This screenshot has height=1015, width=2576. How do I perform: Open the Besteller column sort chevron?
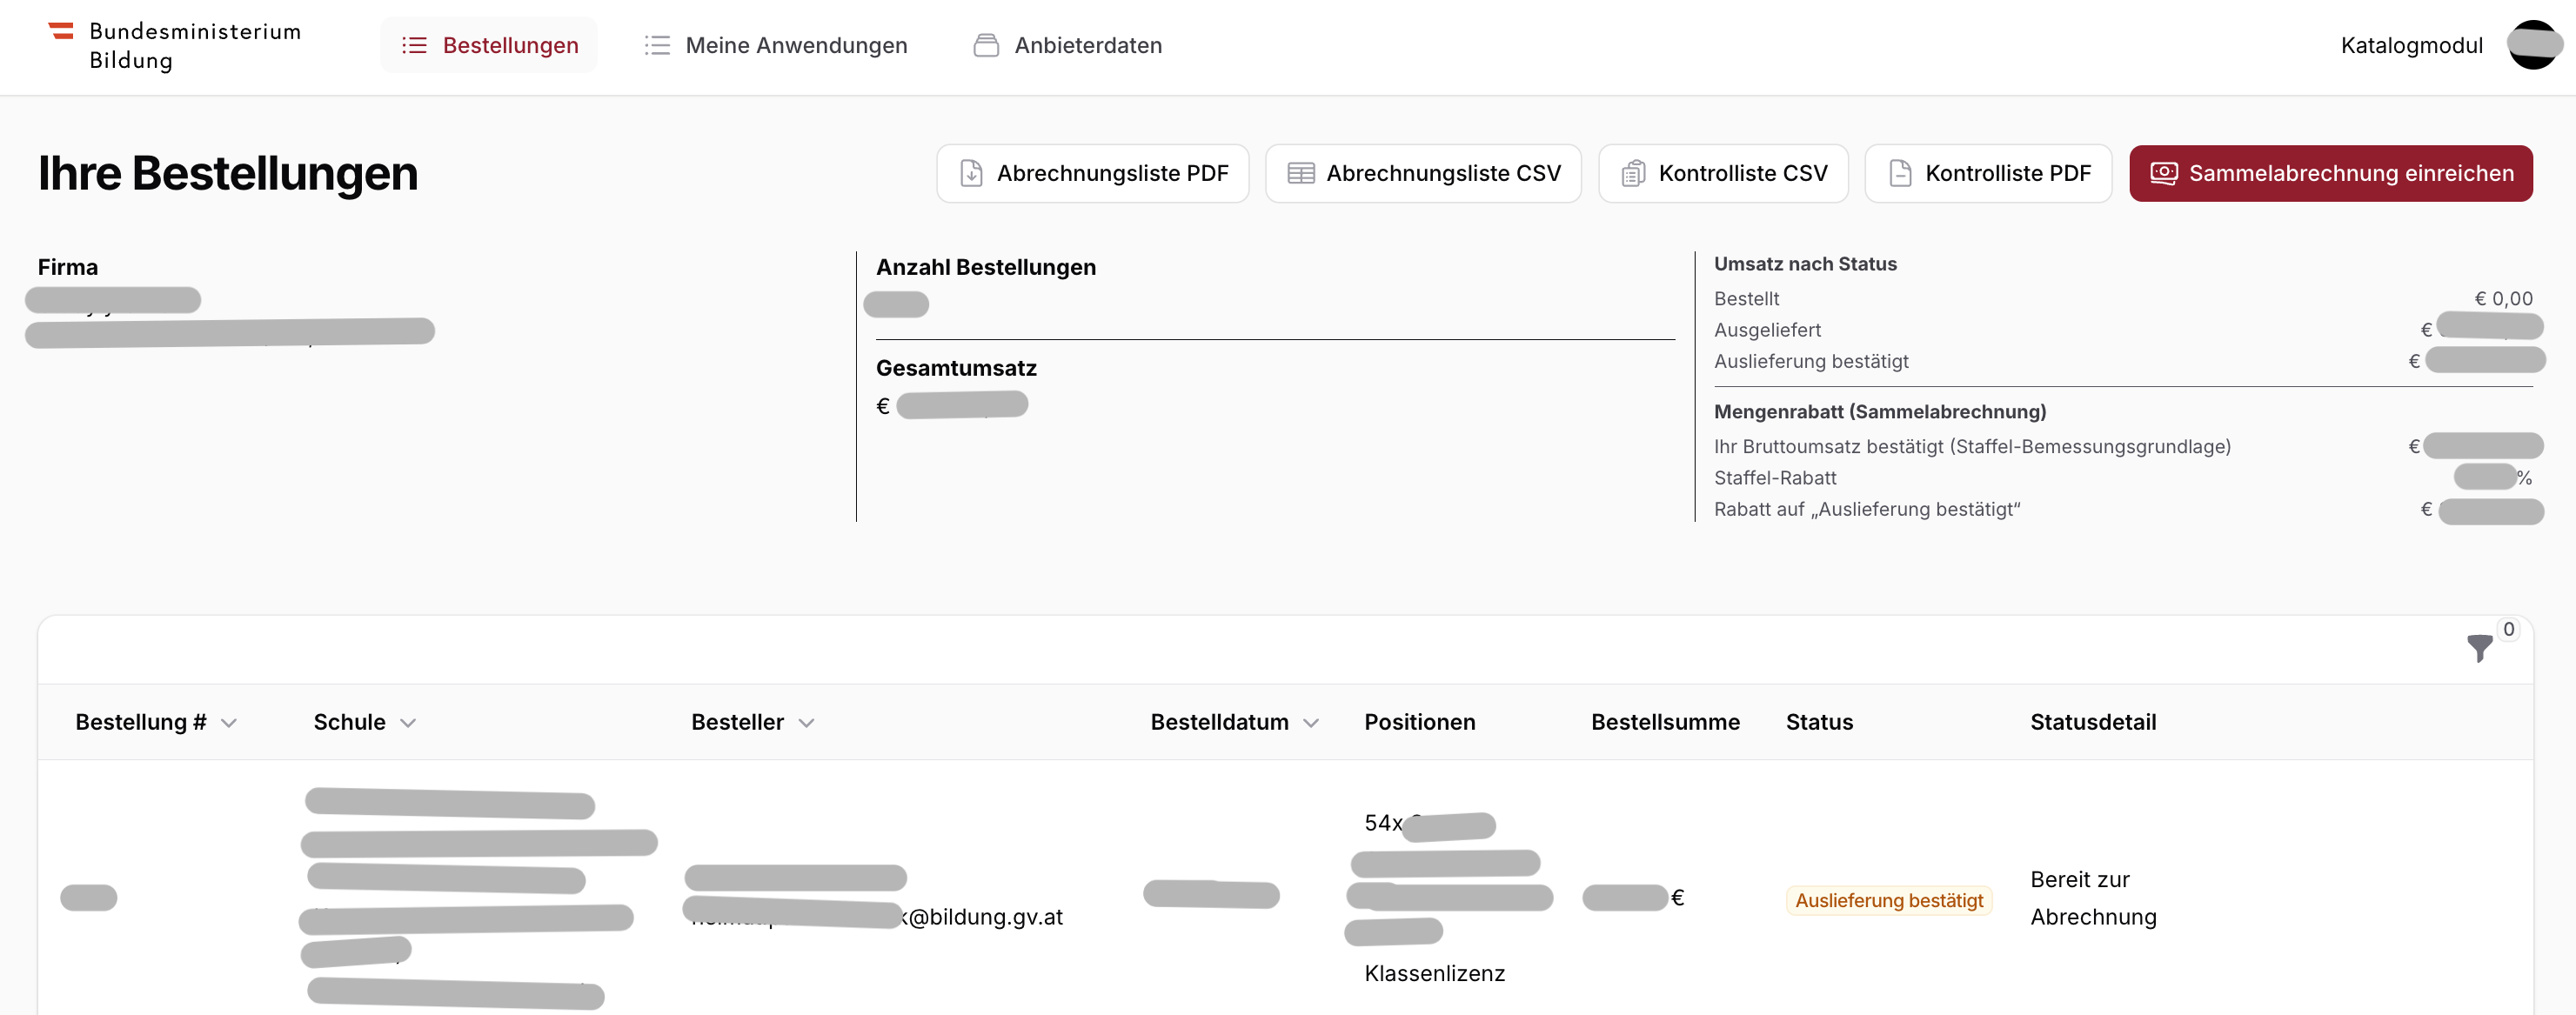coord(807,723)
